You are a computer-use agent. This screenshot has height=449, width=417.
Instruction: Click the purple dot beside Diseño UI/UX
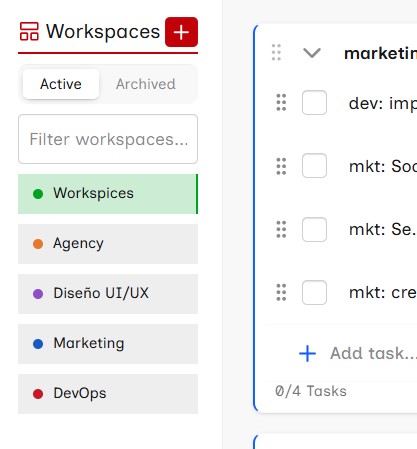click(x=38, y=294)
